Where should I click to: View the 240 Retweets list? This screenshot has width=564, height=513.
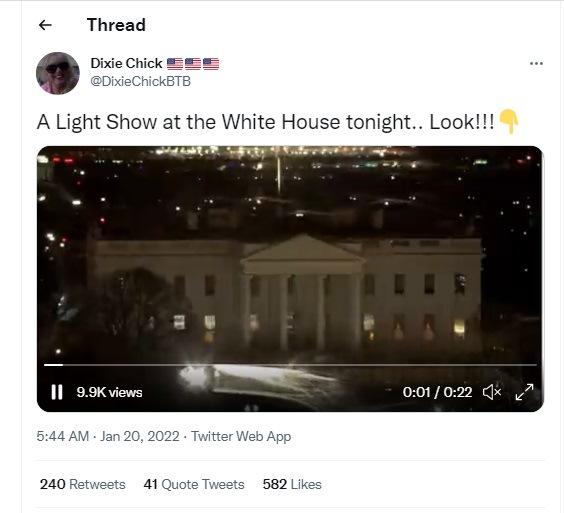[83, 484]
